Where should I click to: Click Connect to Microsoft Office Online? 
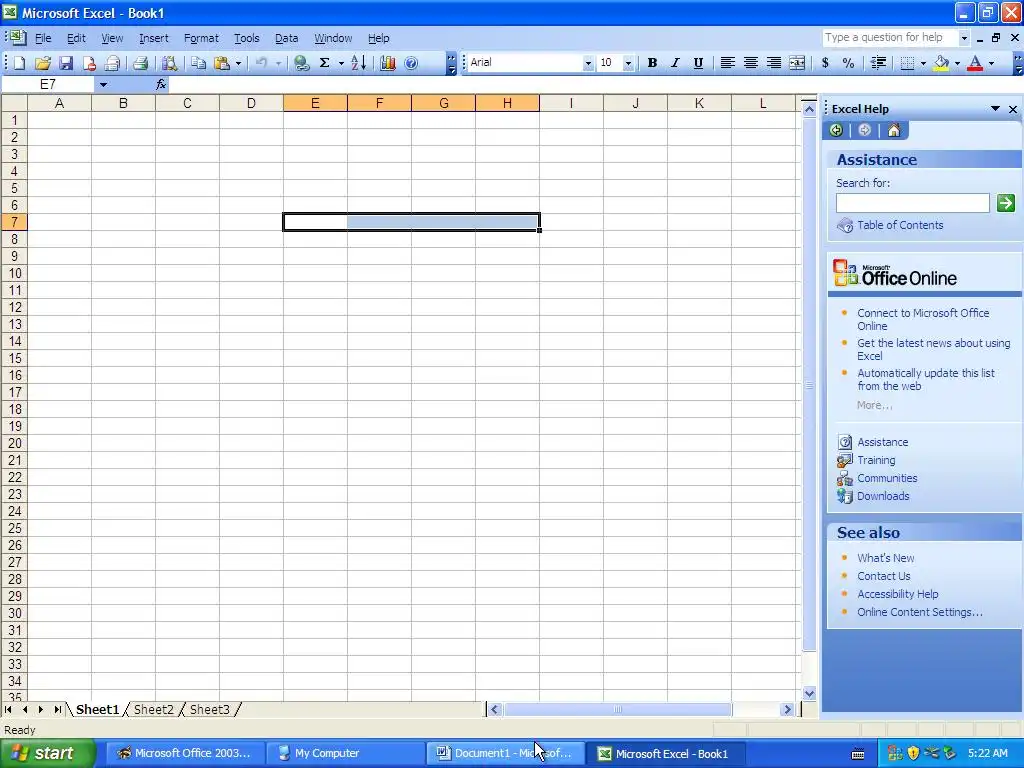pos(923,319)
